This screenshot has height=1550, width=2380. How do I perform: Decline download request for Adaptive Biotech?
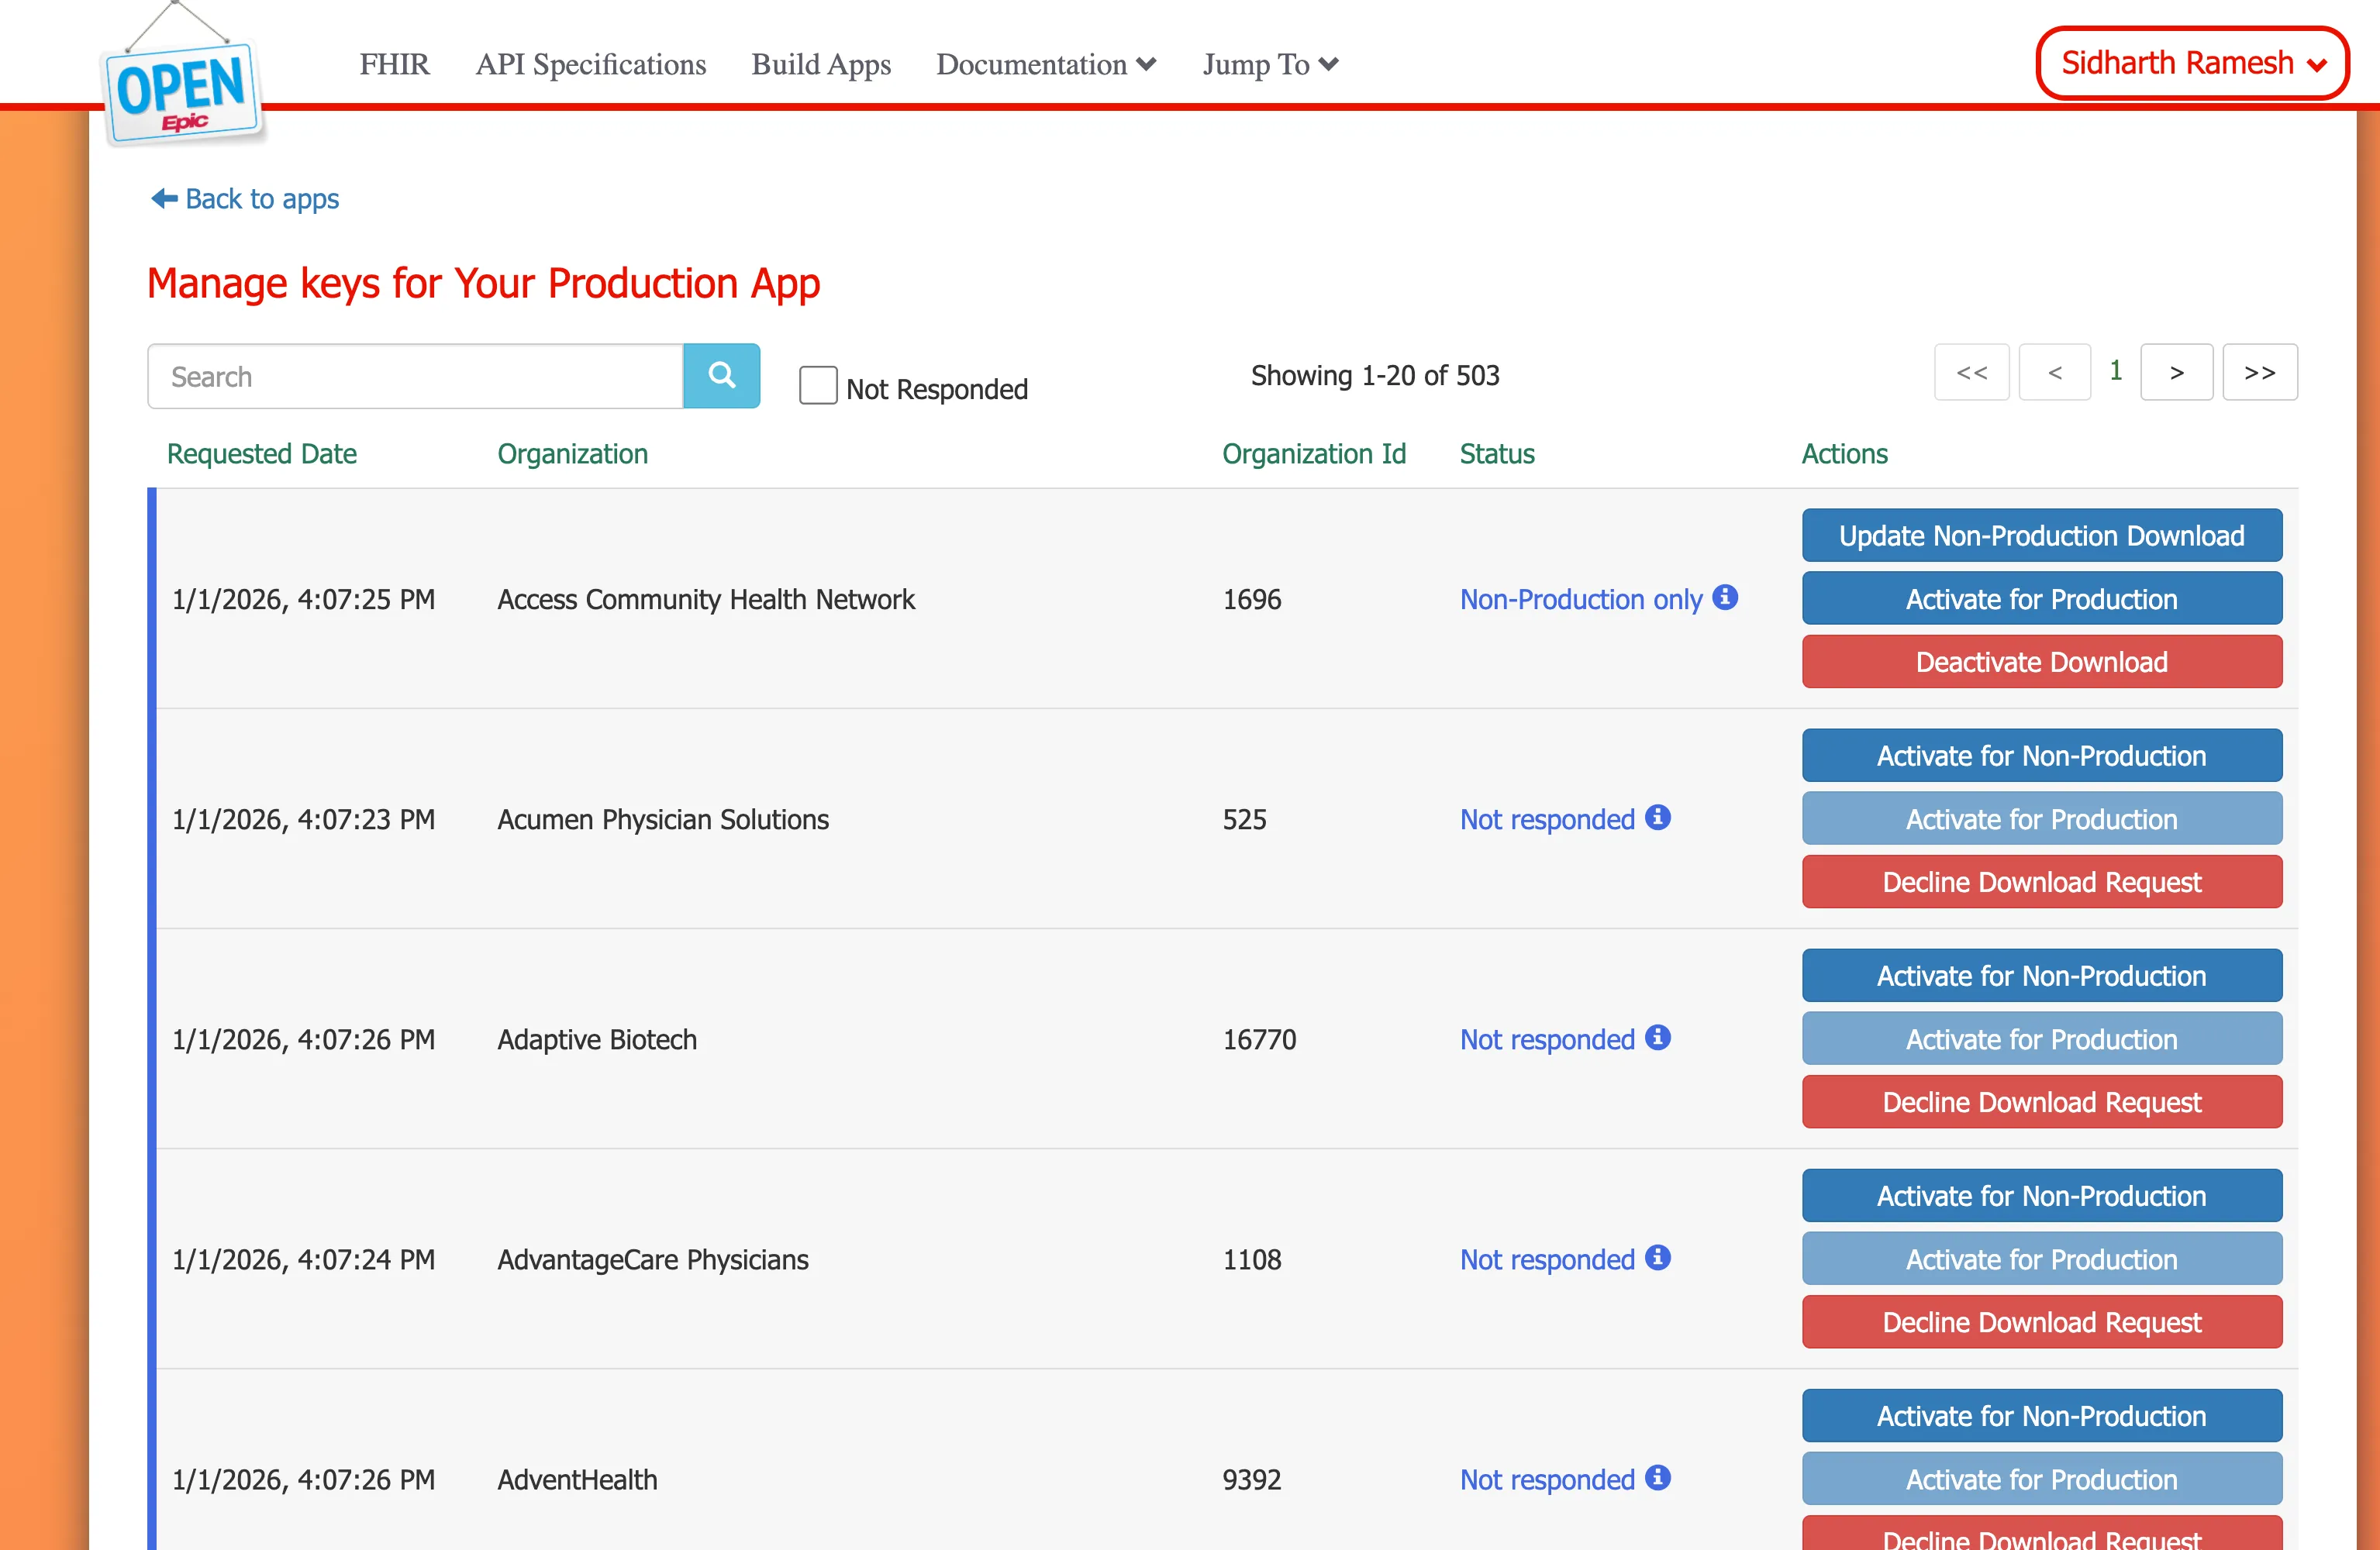(2042, 1101)
